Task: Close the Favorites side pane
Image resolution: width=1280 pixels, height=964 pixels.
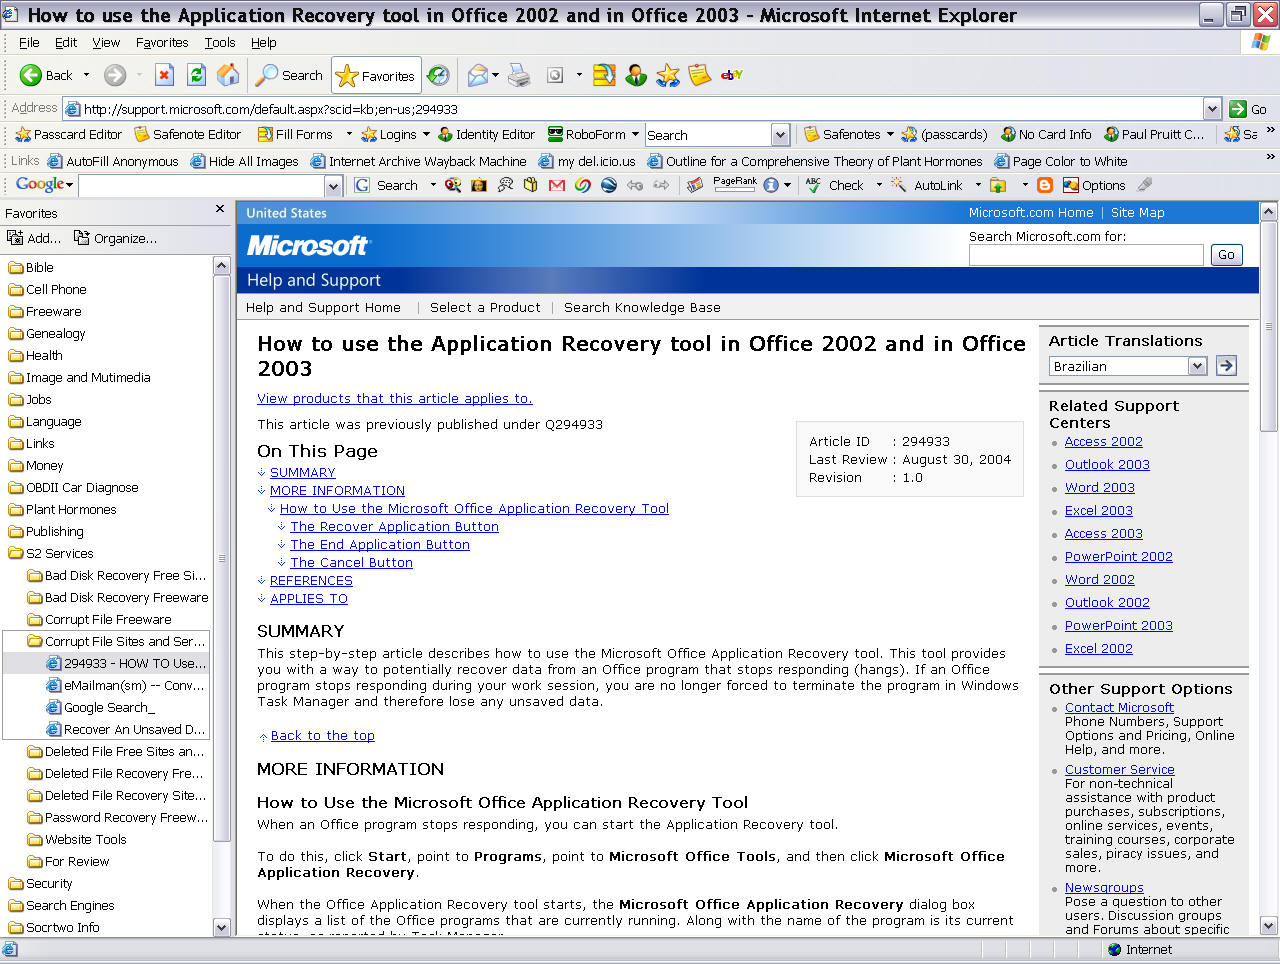Action: 220,210
